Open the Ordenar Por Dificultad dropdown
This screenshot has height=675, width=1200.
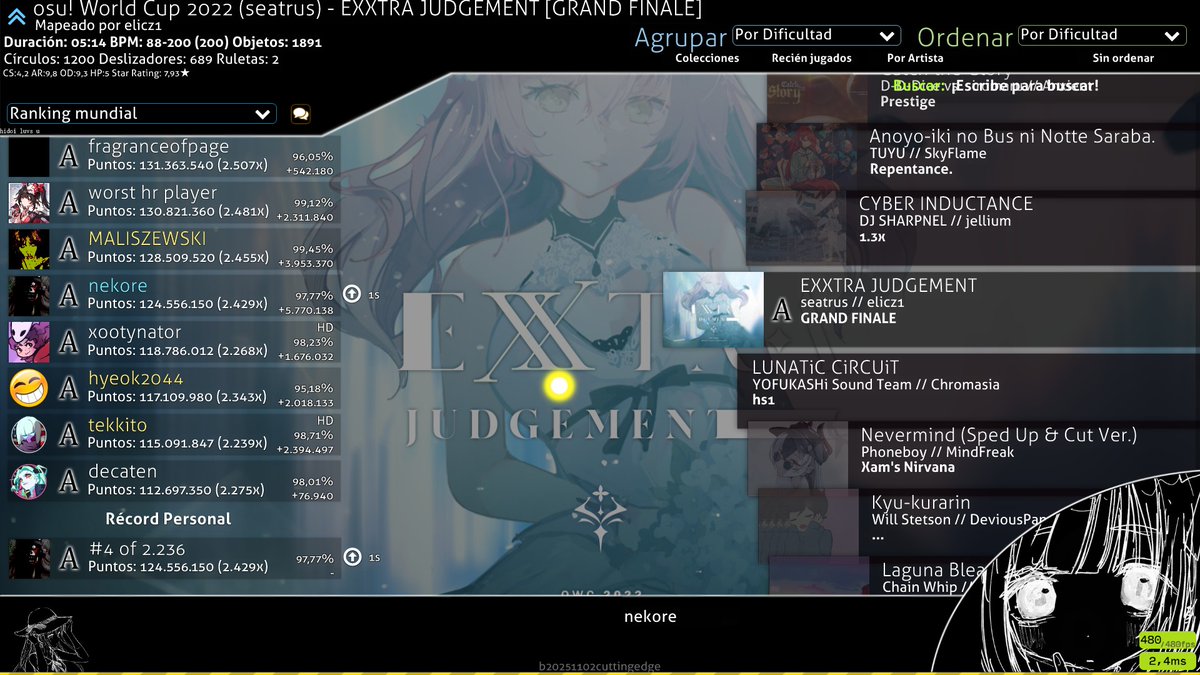point(1102,35)
